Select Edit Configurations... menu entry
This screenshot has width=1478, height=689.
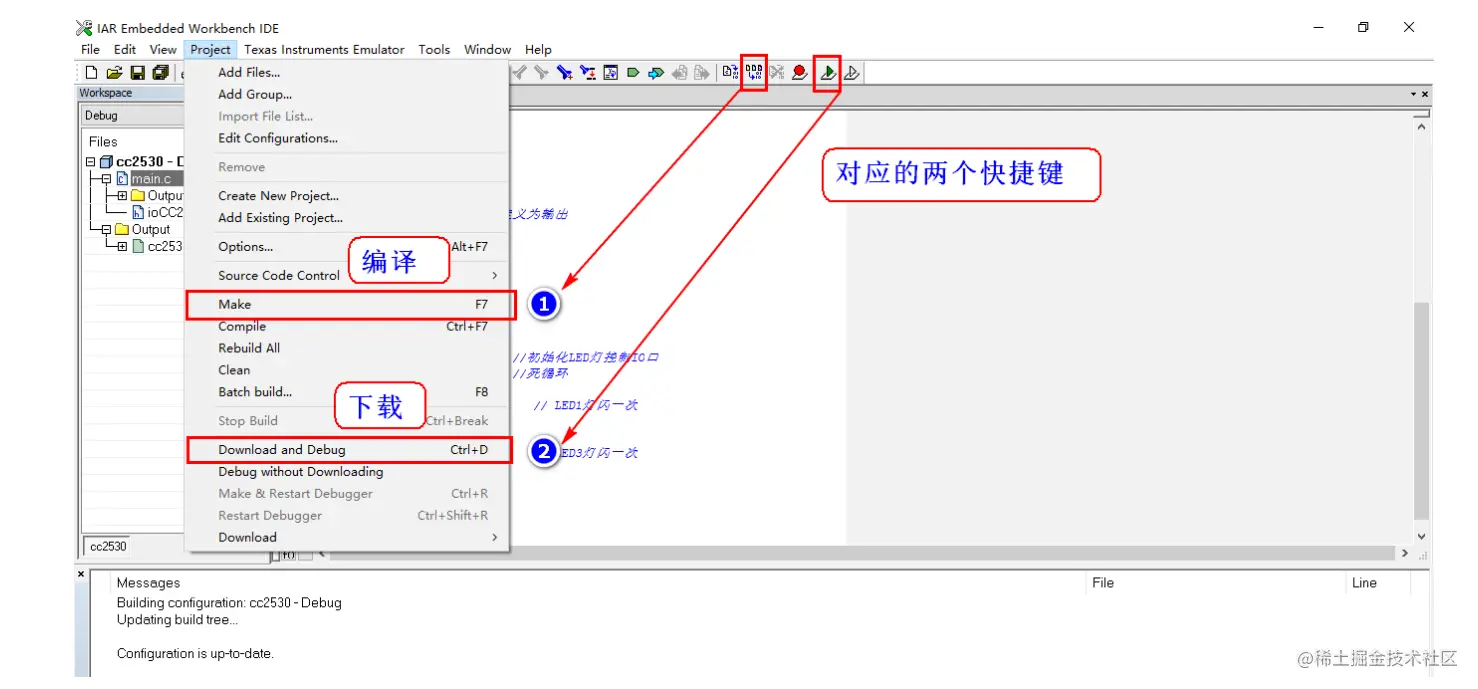pos(347,138)
